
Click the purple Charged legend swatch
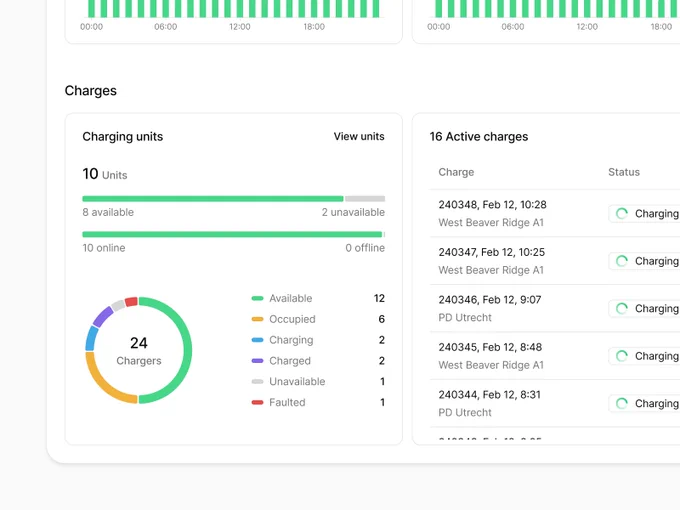pyautogui.click(x=257, y=361)
